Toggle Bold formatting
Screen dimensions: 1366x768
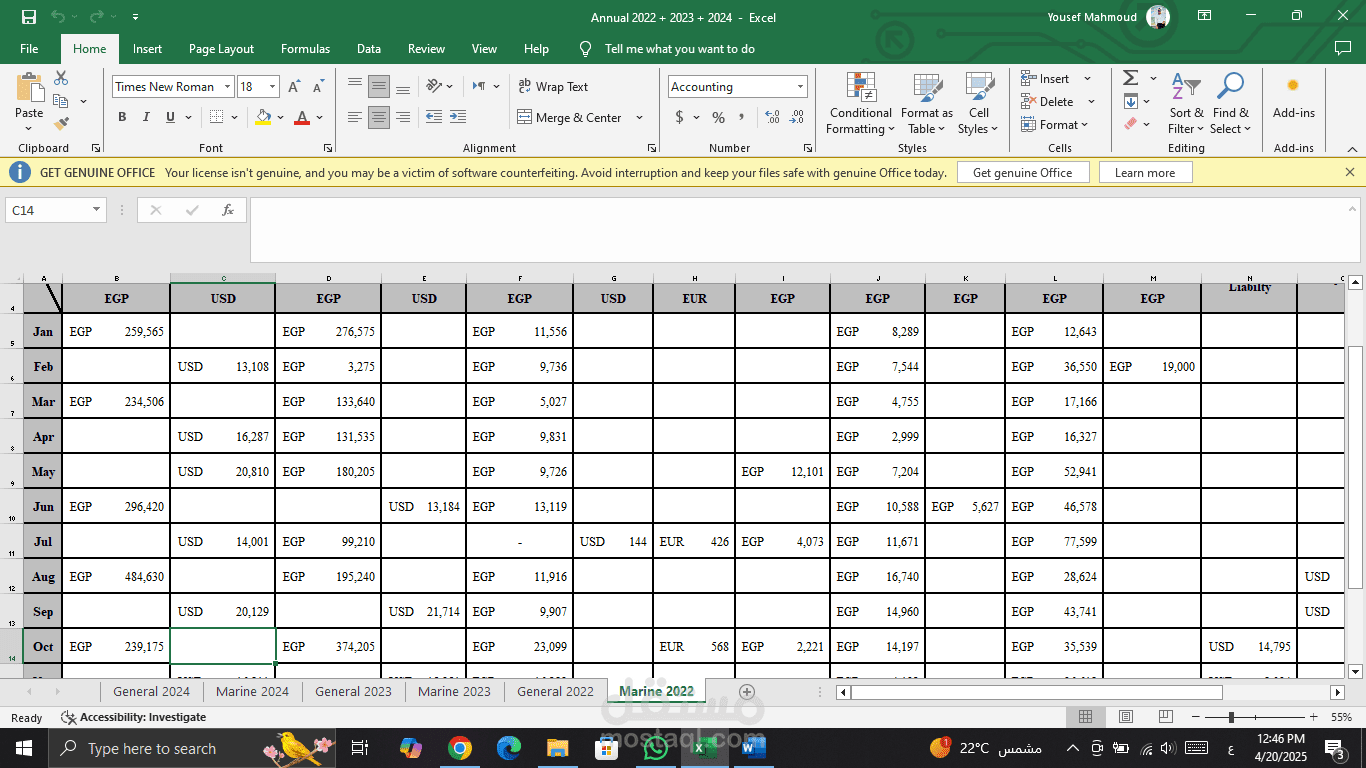tap(122, 117)
